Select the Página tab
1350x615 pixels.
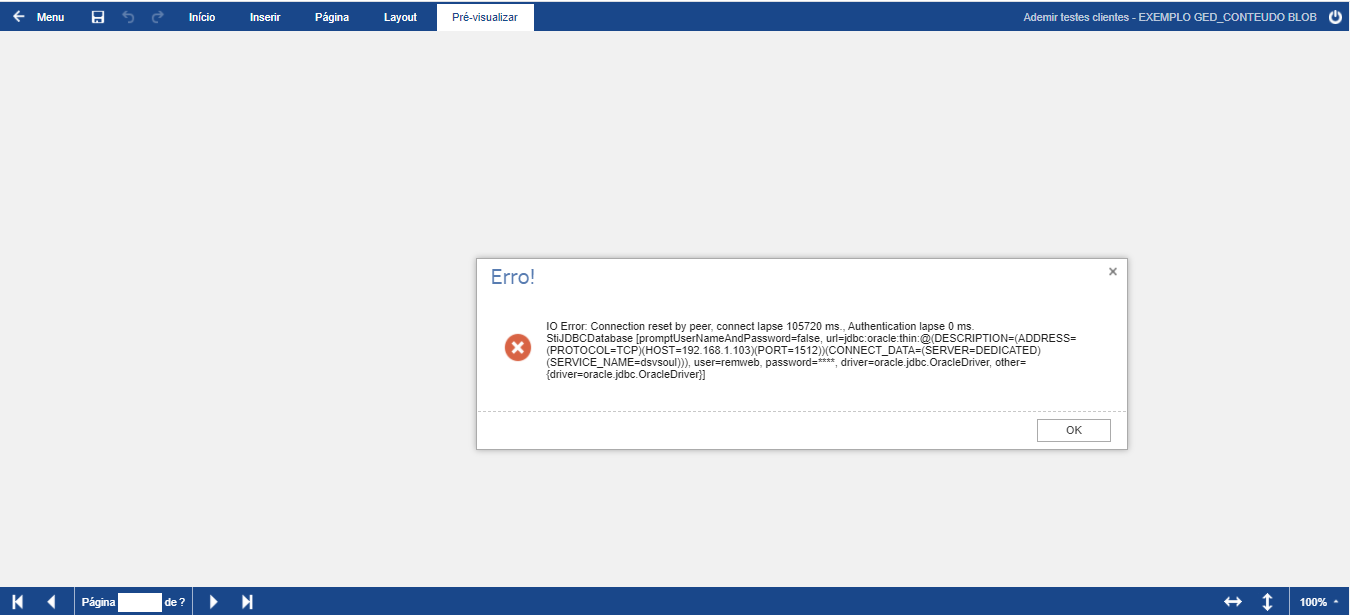pyautogui.click(x=332, y=17)
